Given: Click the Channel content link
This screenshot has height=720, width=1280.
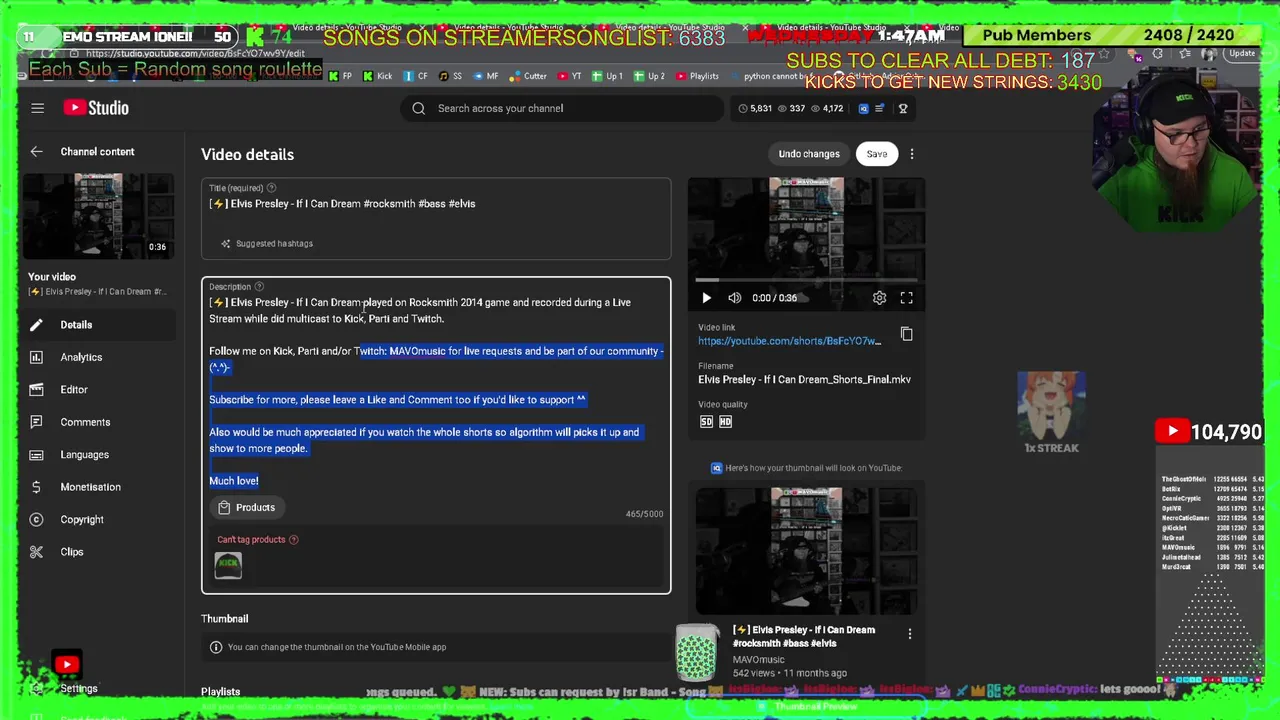Looking at the screenshot, I should [97, 152].
